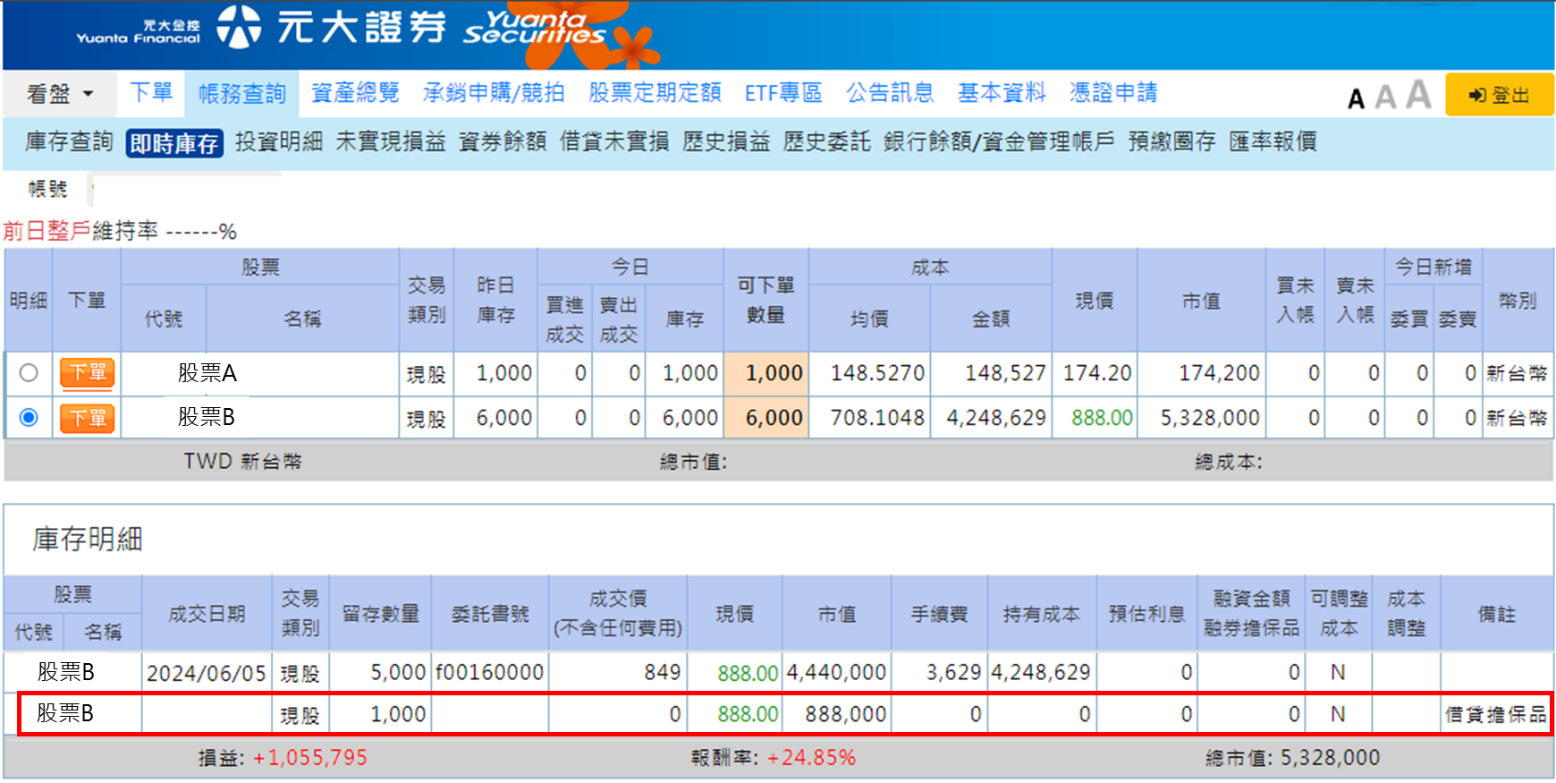Switch to the 資券餘額 tab
This screenshot has width=1556, height=783.
point(503,143)
